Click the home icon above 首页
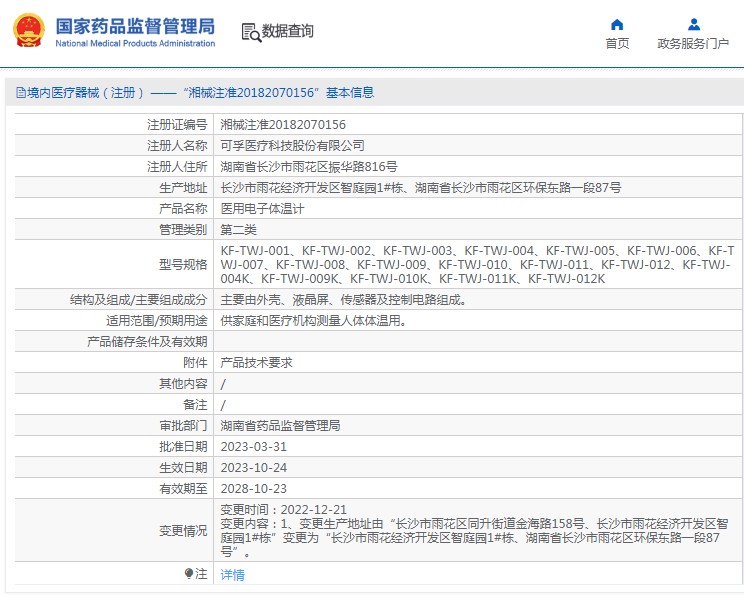This screenshot has width=744, height=595. tap(617, 24)
